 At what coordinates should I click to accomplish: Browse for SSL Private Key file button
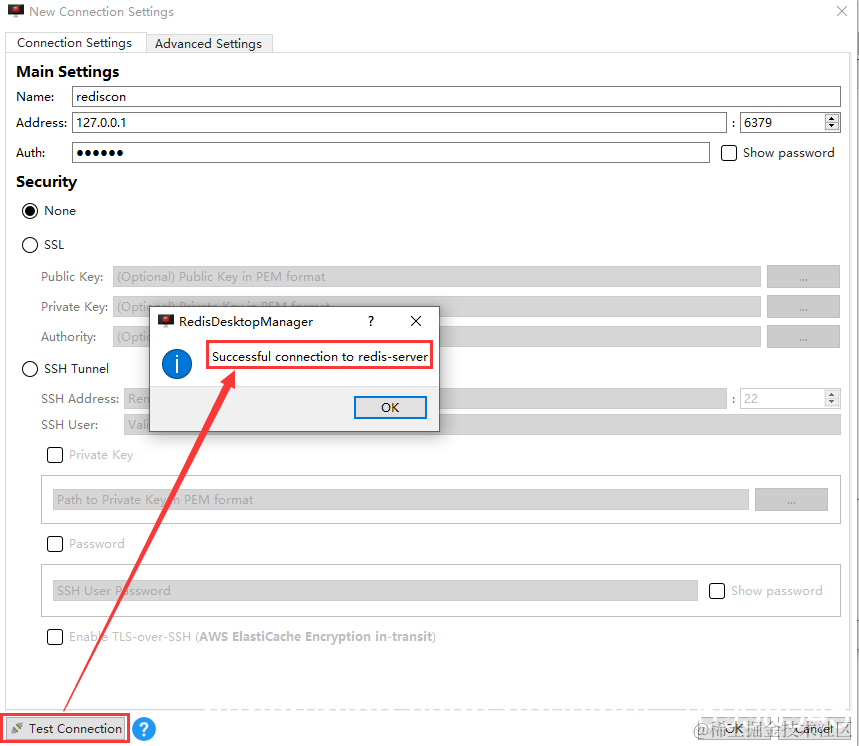(x=803, y=307)
